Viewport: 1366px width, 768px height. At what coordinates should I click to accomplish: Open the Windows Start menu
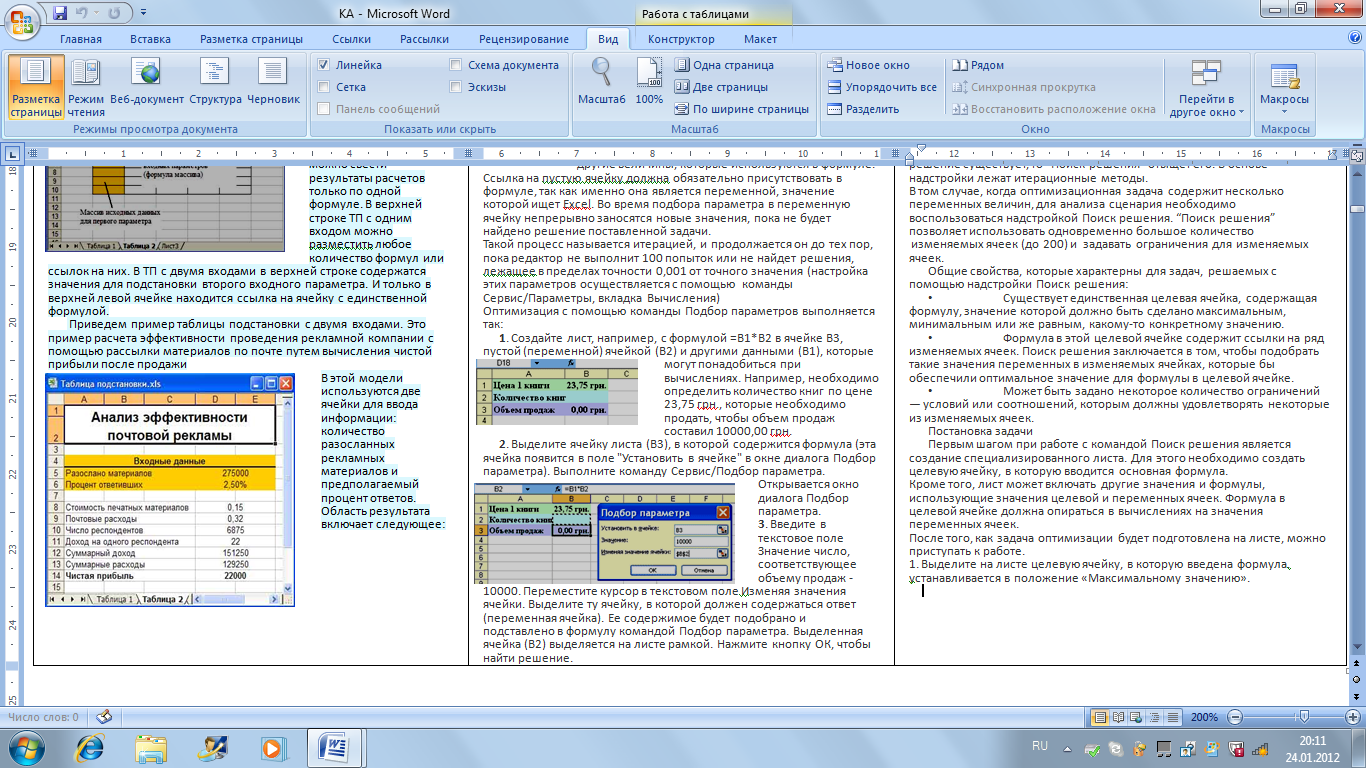pyautogui.click(x=26, y=747)
